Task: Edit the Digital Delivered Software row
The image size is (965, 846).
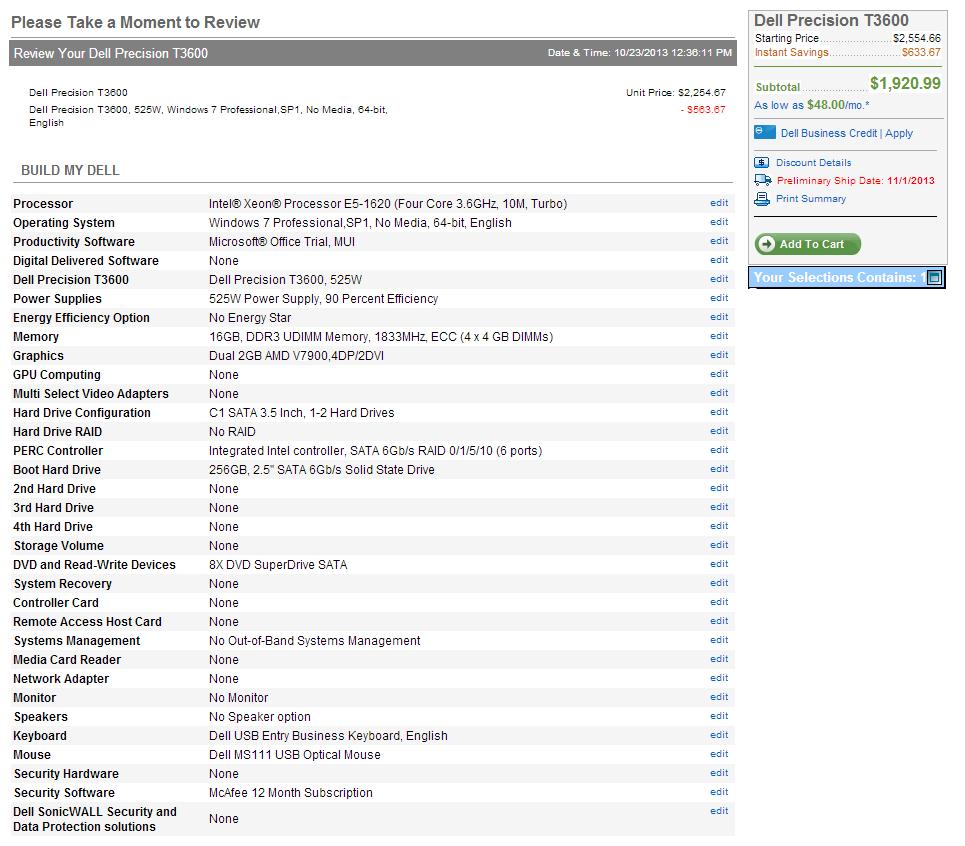Action: point(719,260)
